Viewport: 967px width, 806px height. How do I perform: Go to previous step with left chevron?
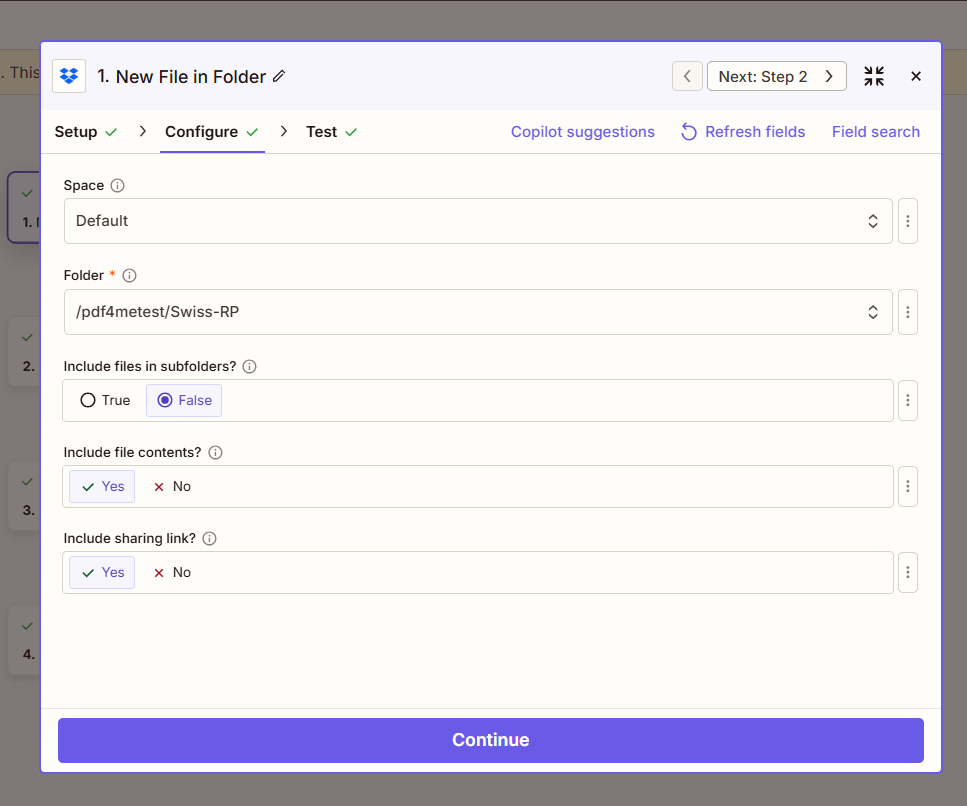pyautogui.click(x=687, y=76)
